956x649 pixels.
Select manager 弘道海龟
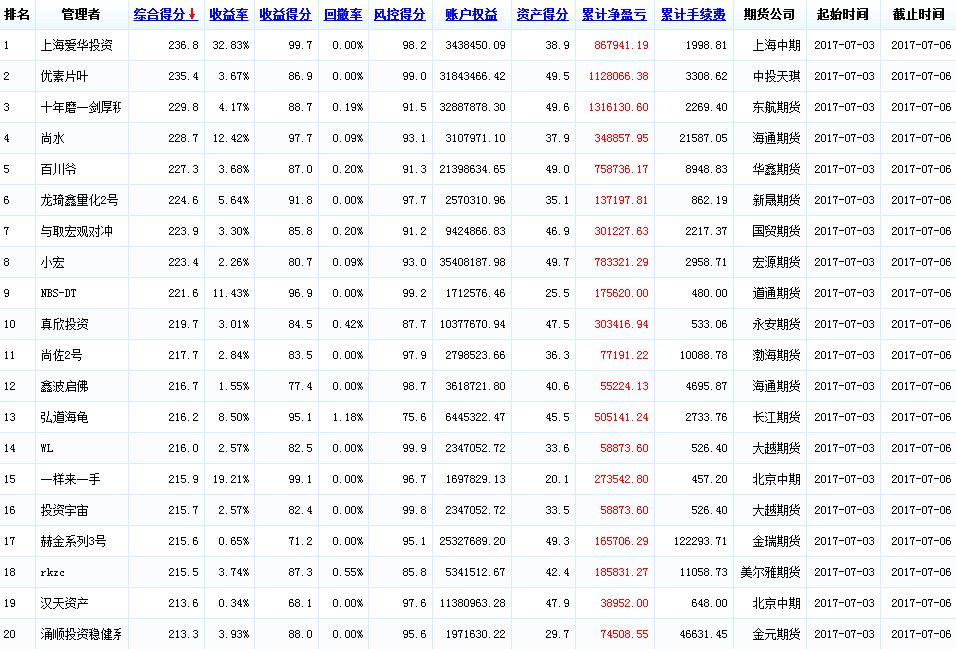pyautogui.click(x=64, y=417)
